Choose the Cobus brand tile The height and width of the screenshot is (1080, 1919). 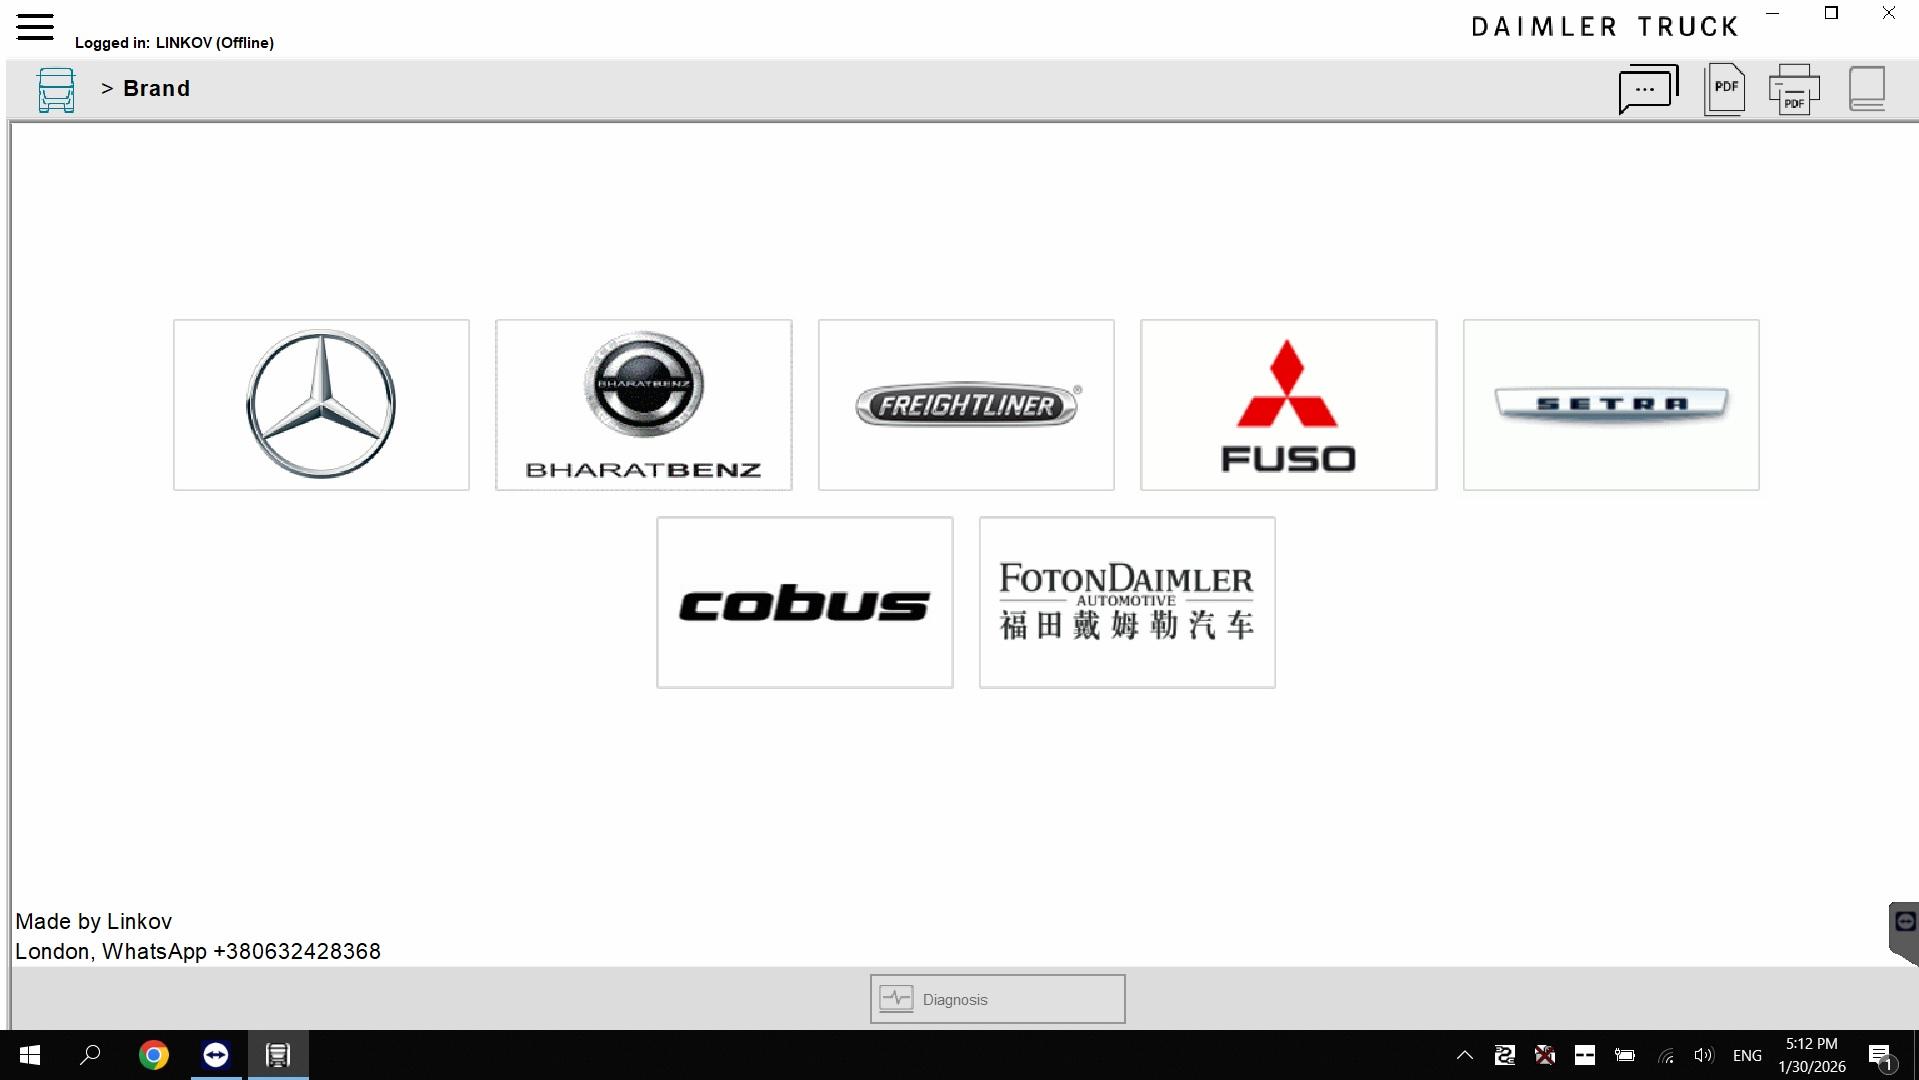805,602
